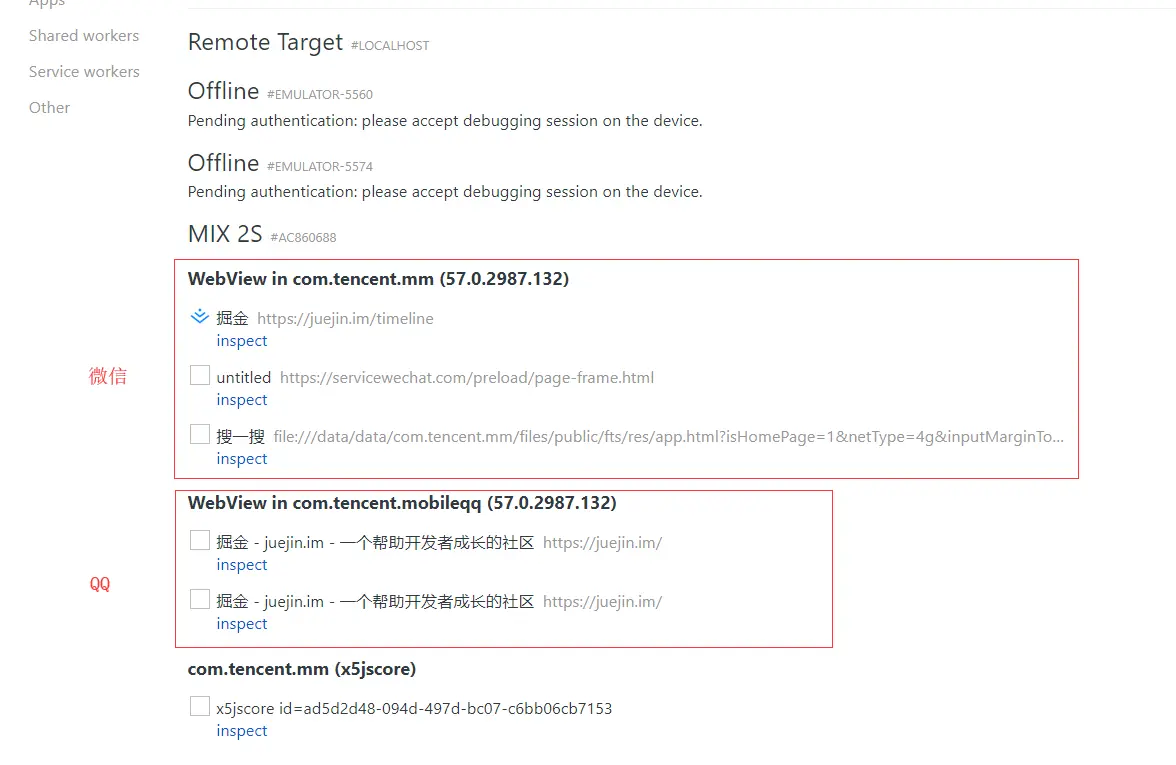Click the '掘金' title of the timeline page
1176x765 pixels.
[x=232, y=319]
